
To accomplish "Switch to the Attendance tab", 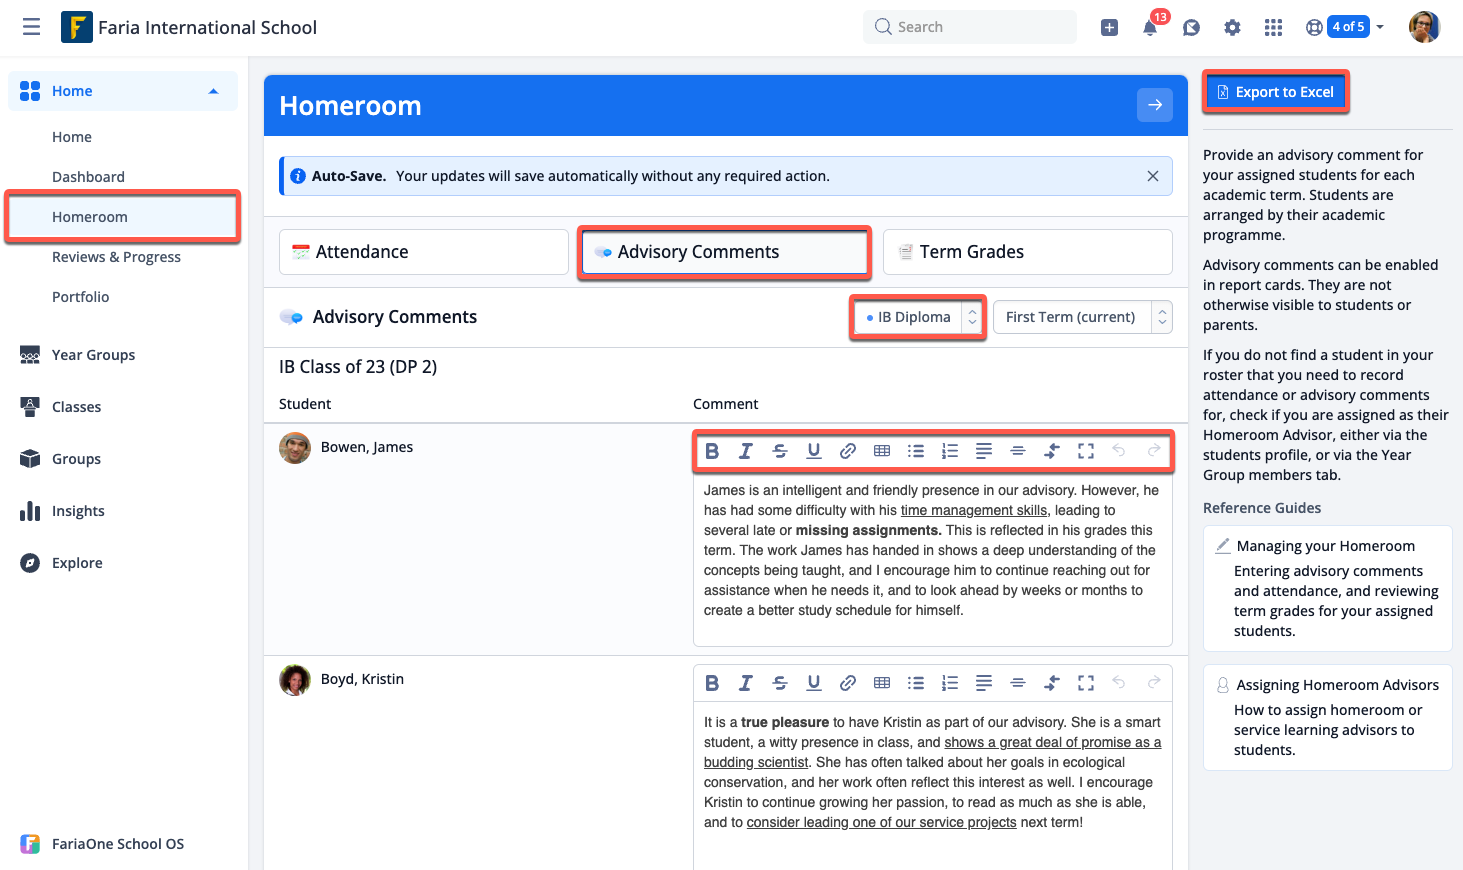I will coord(423,251).
